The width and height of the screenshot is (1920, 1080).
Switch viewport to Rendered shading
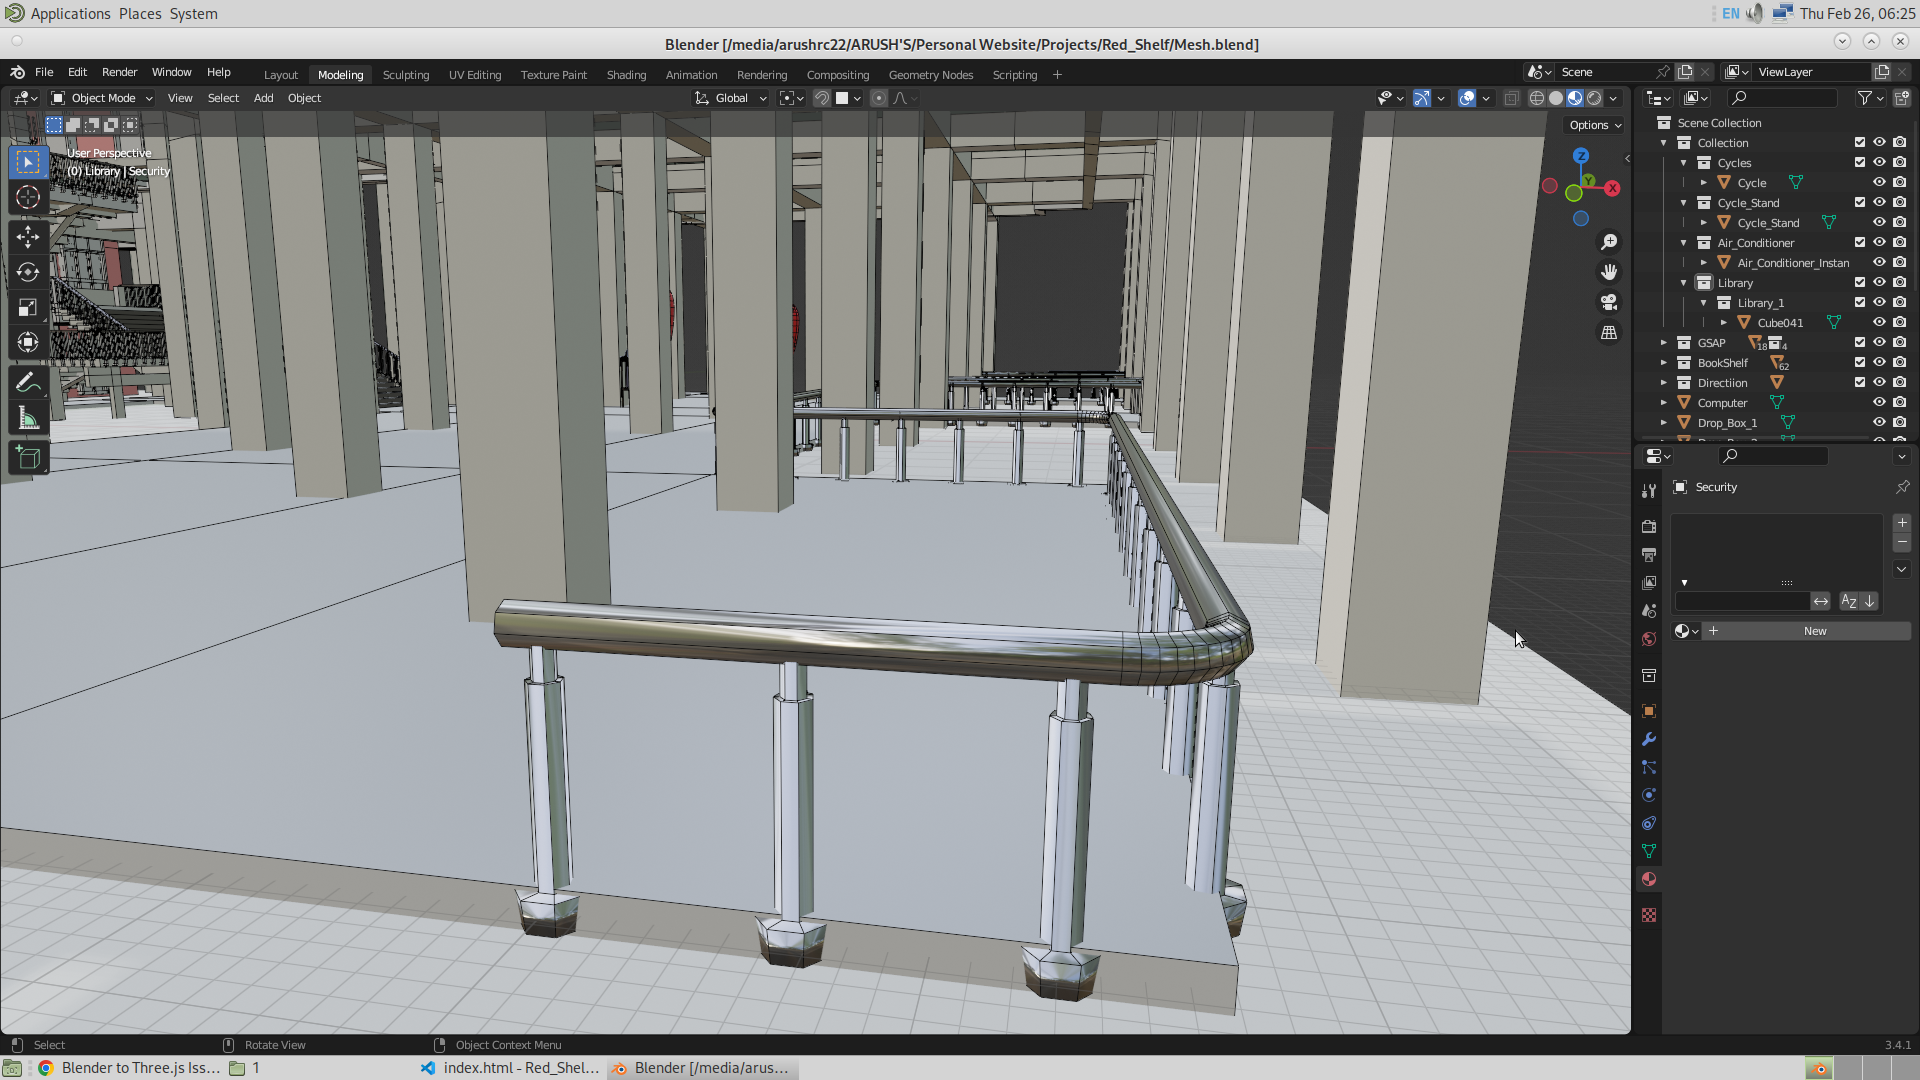1593,98
